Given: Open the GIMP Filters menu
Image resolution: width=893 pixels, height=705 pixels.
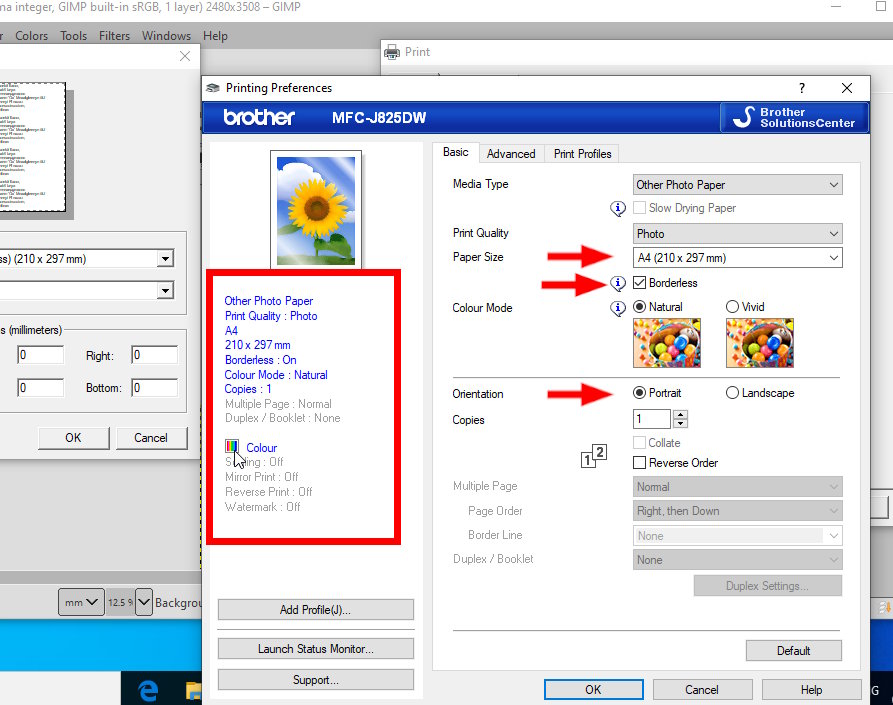Looking at the screenshot, I should click(x=114, y=36).
